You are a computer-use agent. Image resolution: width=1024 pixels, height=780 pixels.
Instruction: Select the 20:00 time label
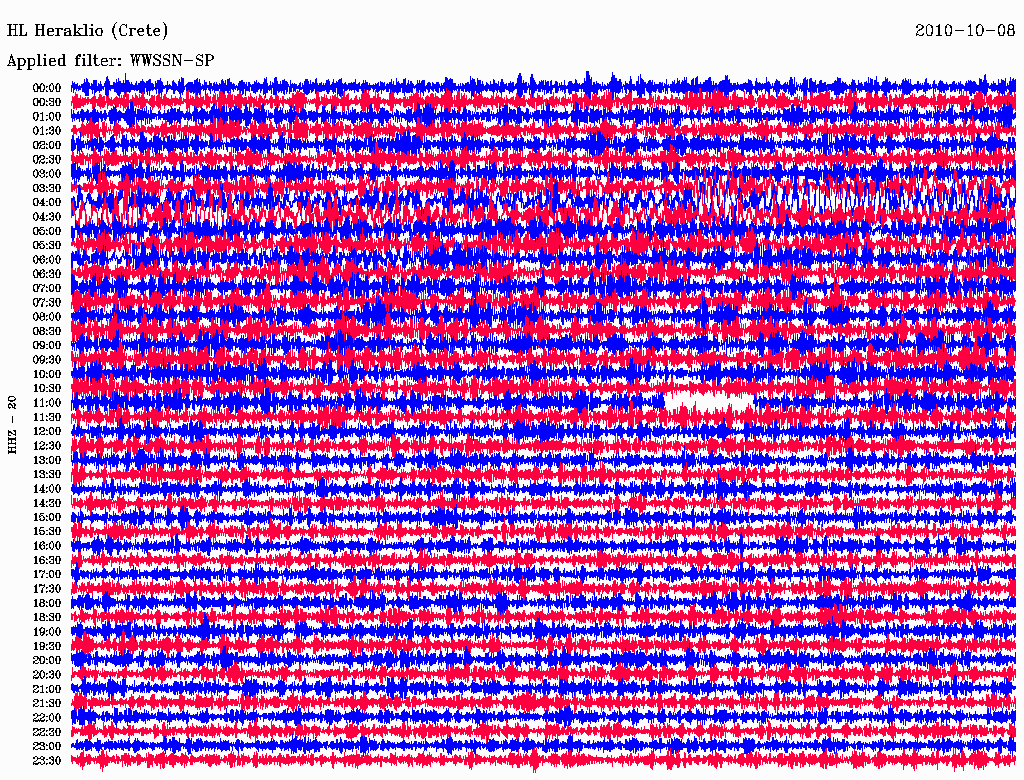[x=47, y=660]
